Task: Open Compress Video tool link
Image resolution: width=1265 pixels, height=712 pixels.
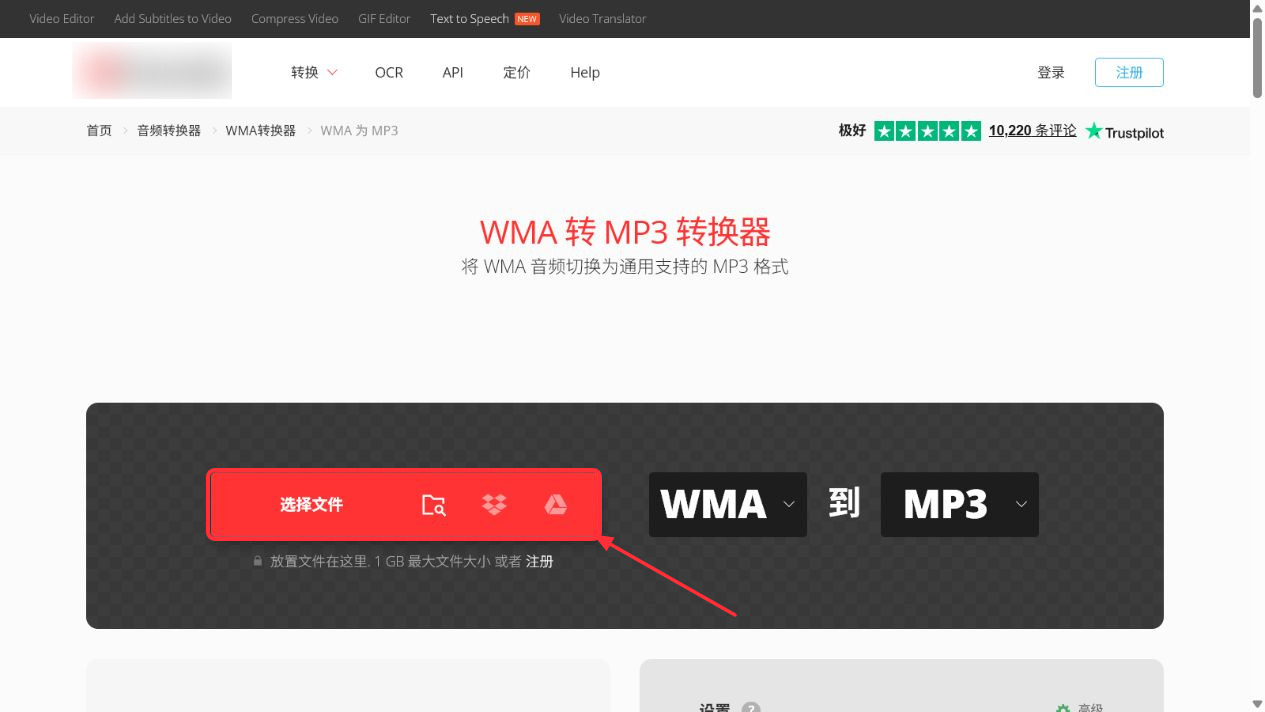Action: tap(295, 19)
